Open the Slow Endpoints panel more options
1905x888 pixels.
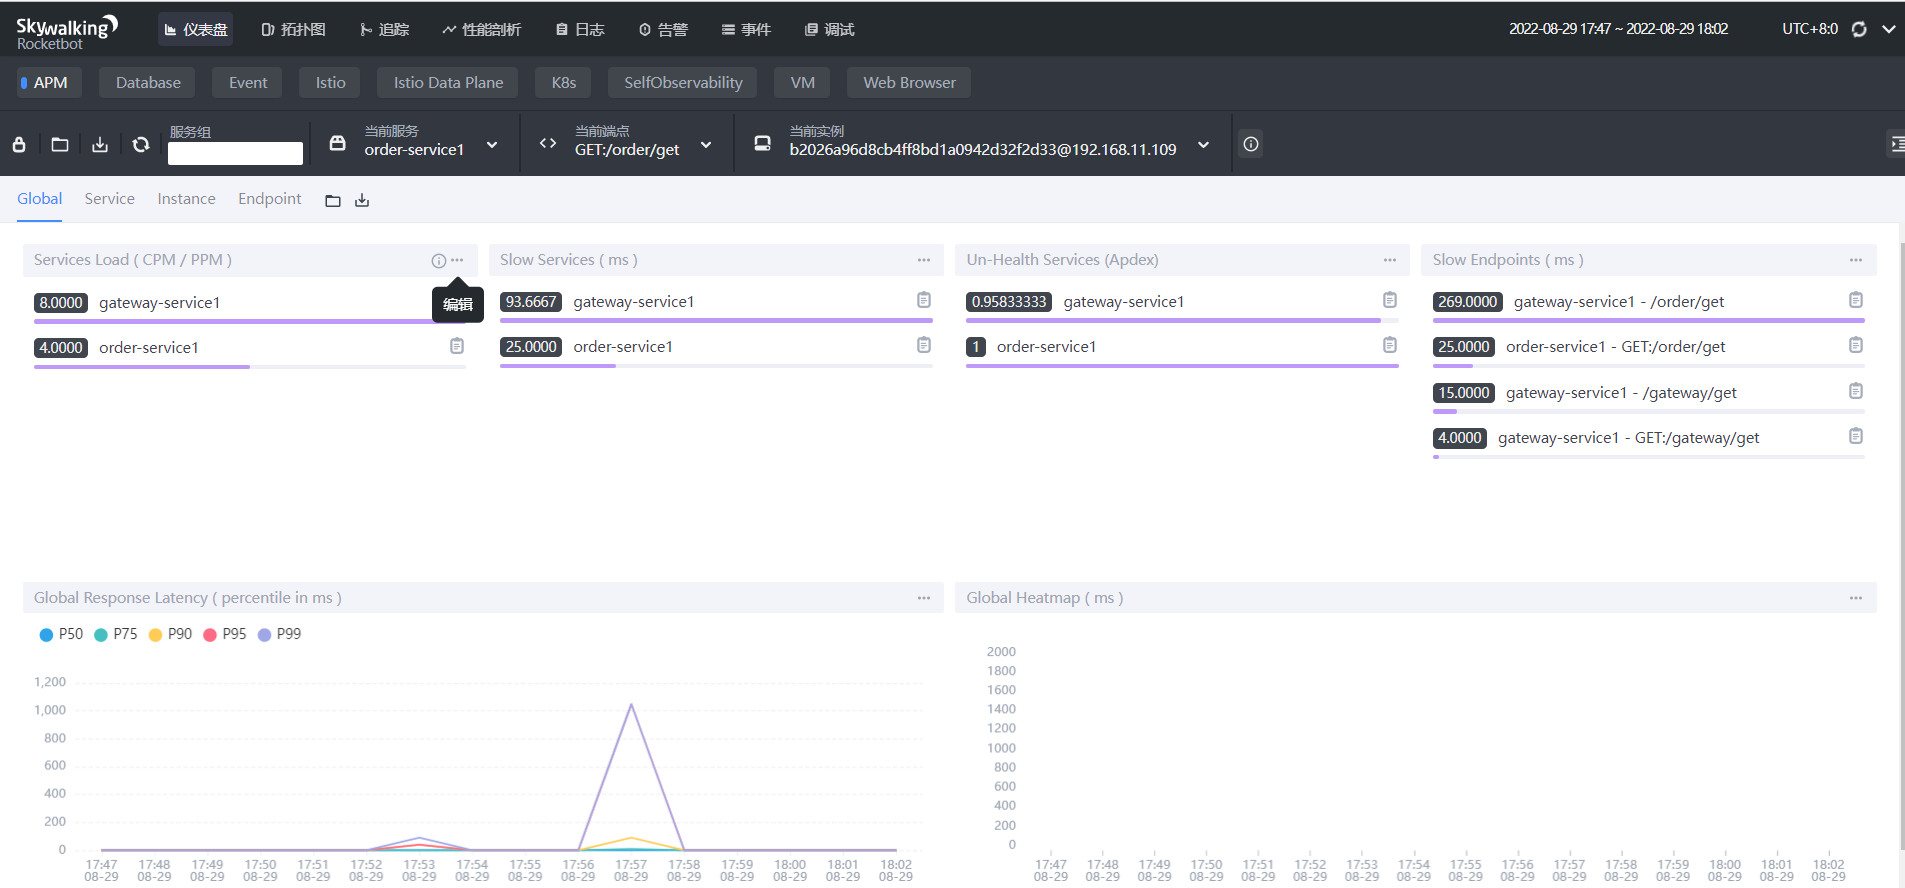[x=1855, y=260]
